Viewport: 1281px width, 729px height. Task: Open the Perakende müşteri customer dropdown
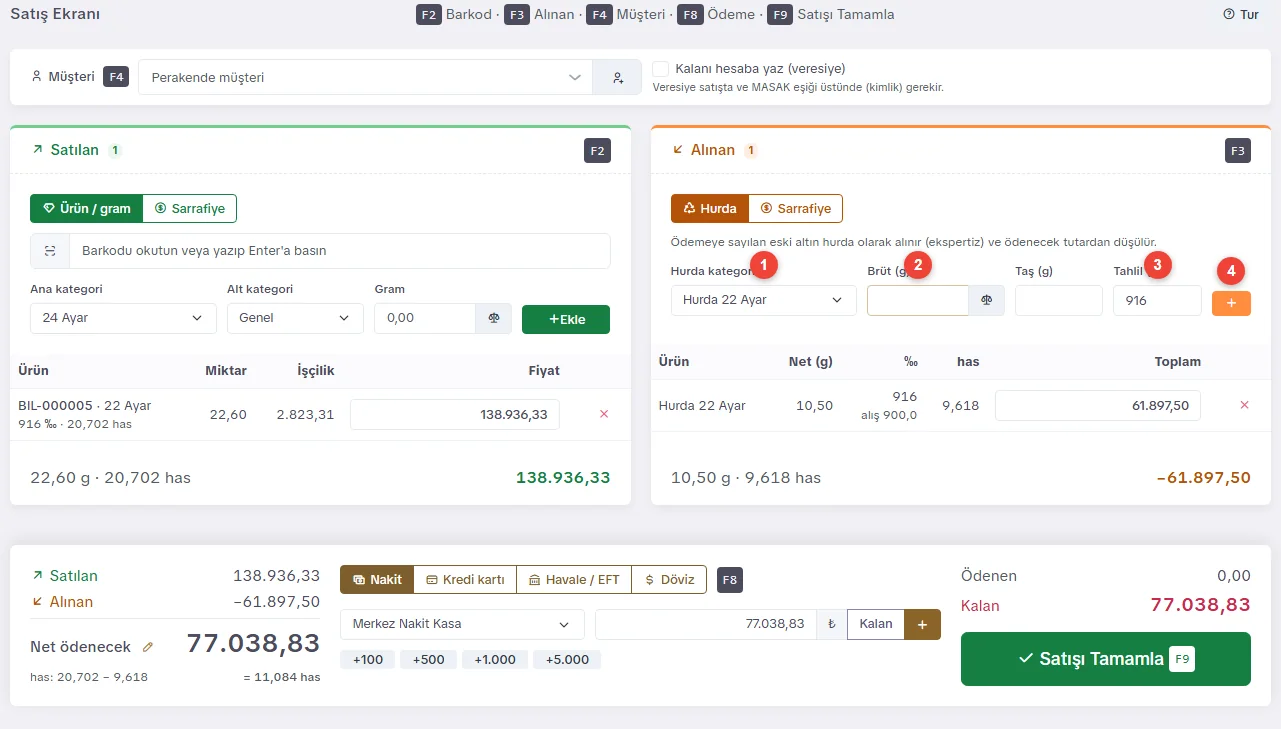click(365, 77)
